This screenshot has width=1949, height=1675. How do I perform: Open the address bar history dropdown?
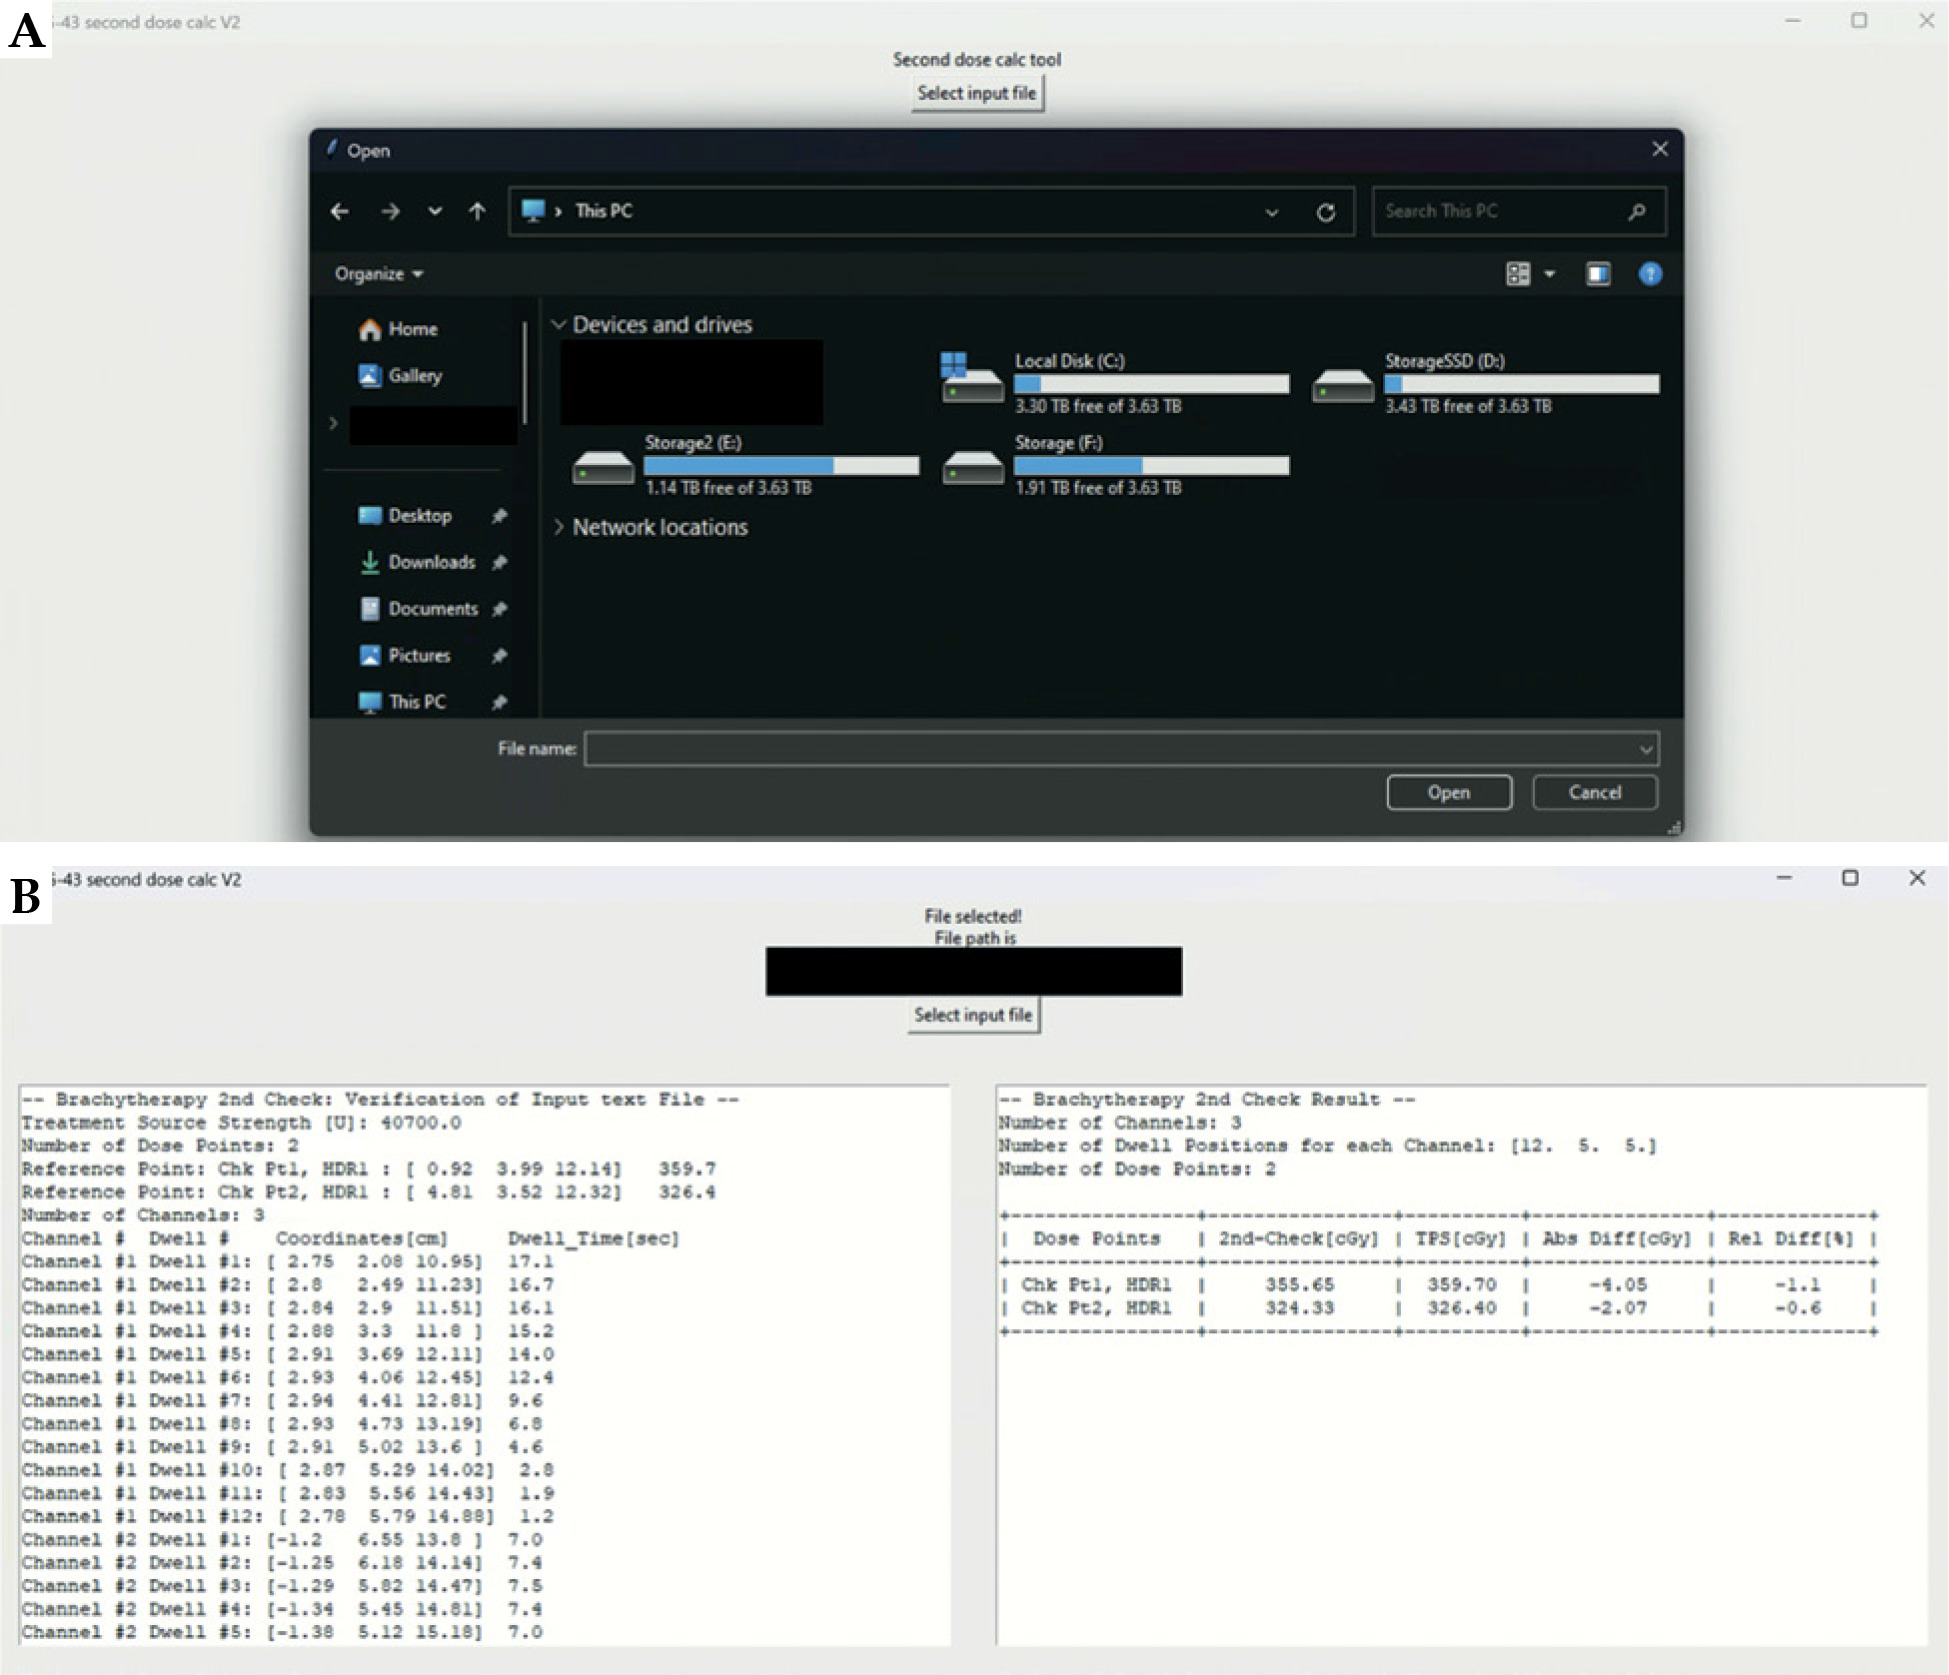tap(1271, 212)
